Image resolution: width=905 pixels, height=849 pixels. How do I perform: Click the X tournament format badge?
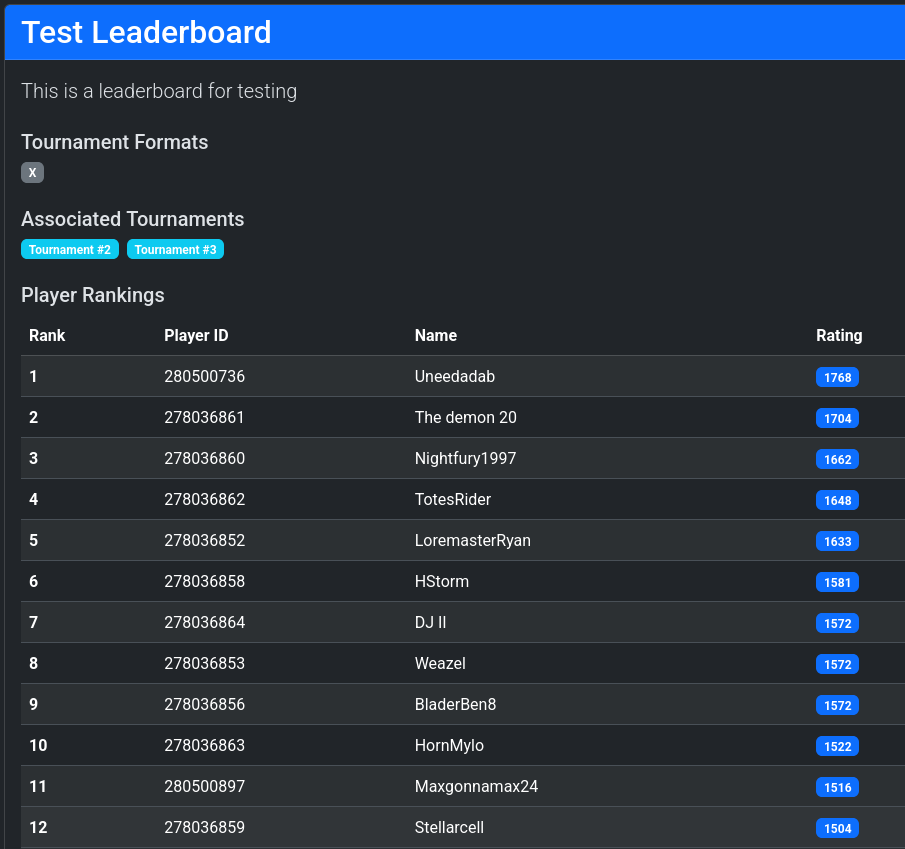[x=32, y=172]
